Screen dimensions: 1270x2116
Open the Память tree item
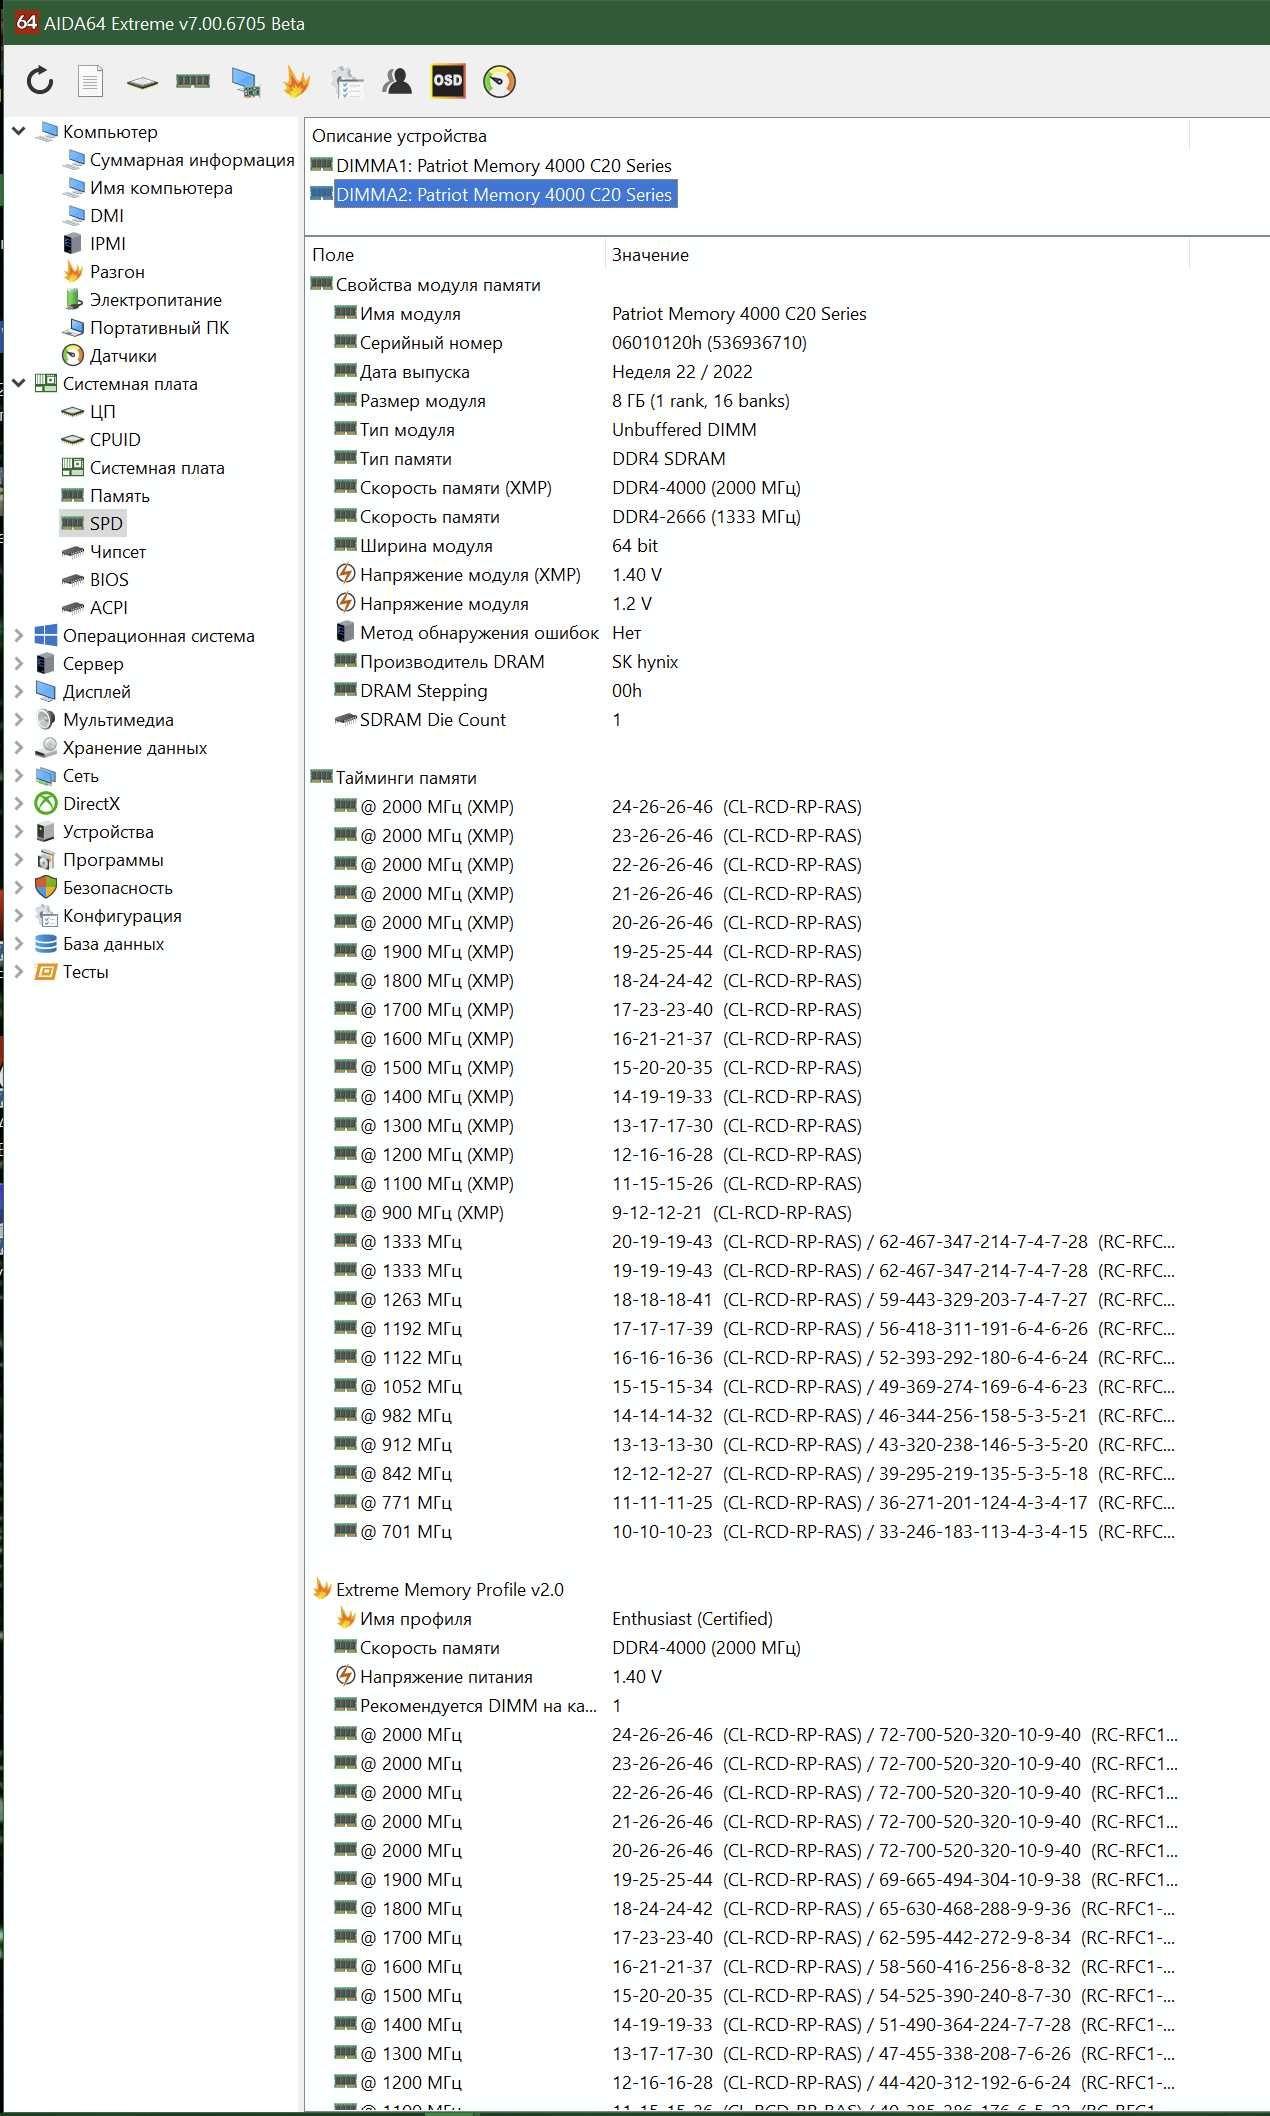[x=120, y=496]
